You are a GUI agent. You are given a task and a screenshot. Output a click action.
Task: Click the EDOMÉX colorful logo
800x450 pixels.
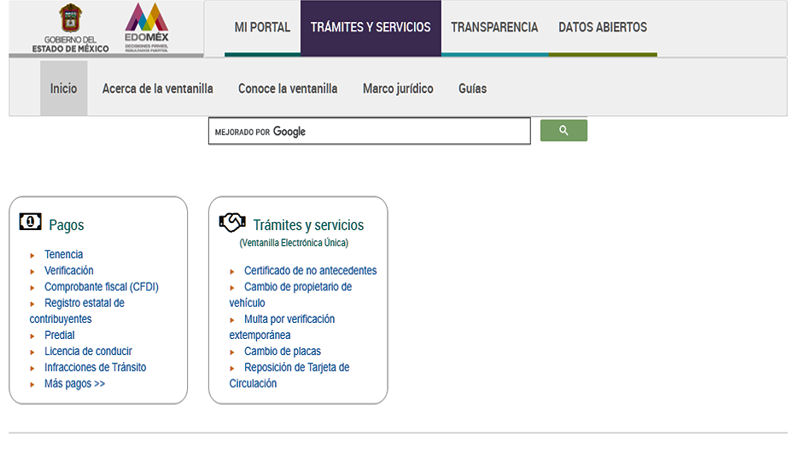(146, 27)
